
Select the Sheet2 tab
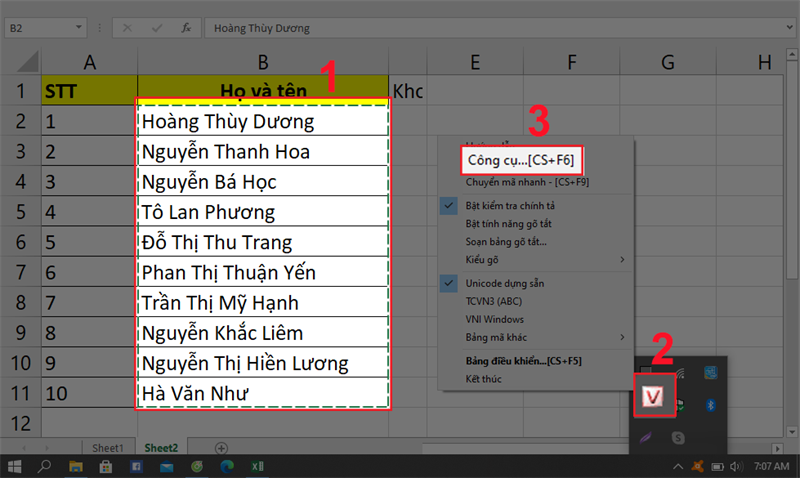[x=161, y=448]
